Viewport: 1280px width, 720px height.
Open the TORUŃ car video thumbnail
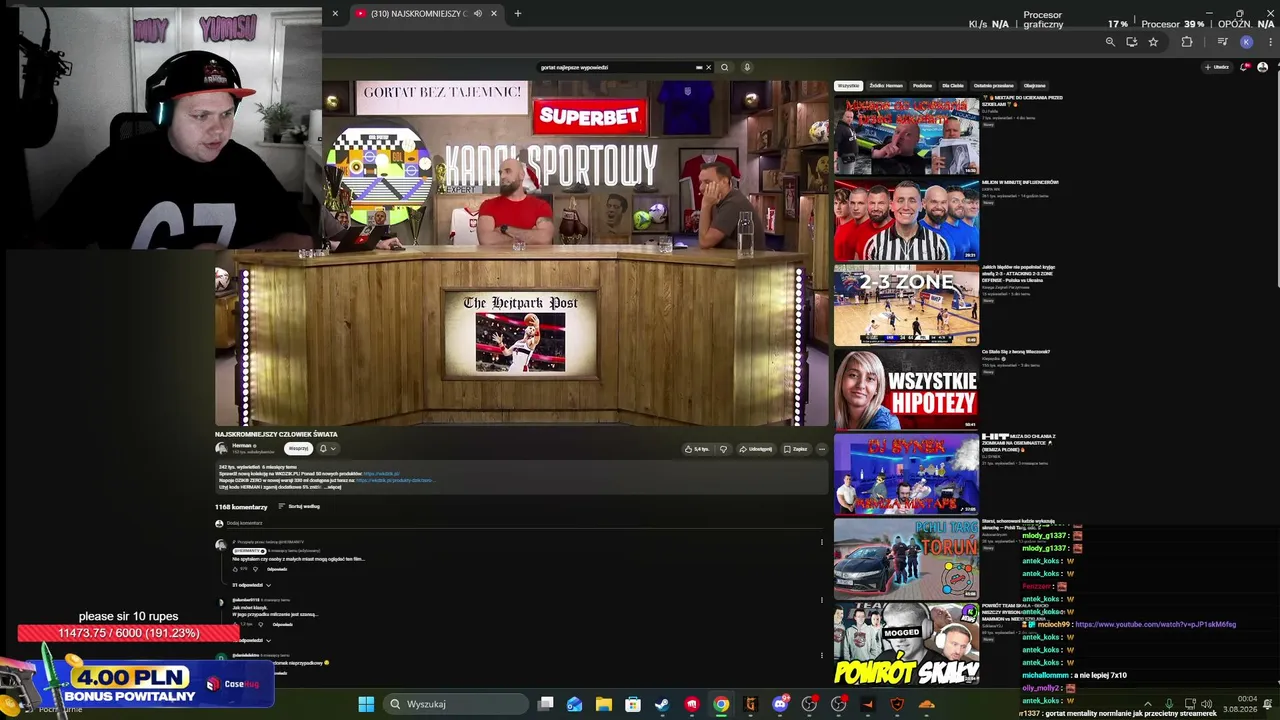pyautogui.click(x=906, y=558)
